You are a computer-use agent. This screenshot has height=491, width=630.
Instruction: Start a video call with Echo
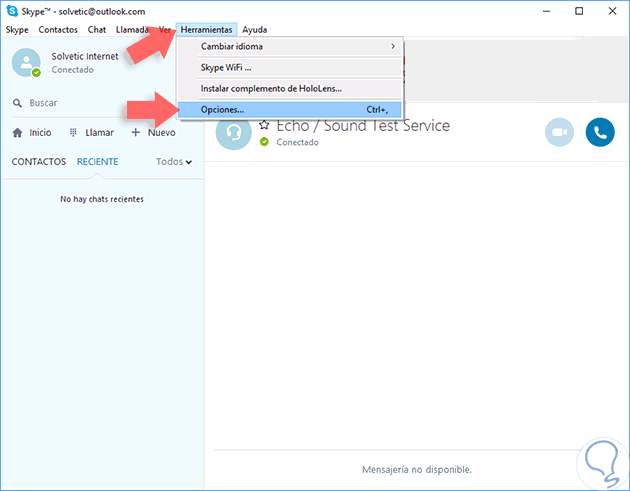pyautogui.click(x=559, y=132)
